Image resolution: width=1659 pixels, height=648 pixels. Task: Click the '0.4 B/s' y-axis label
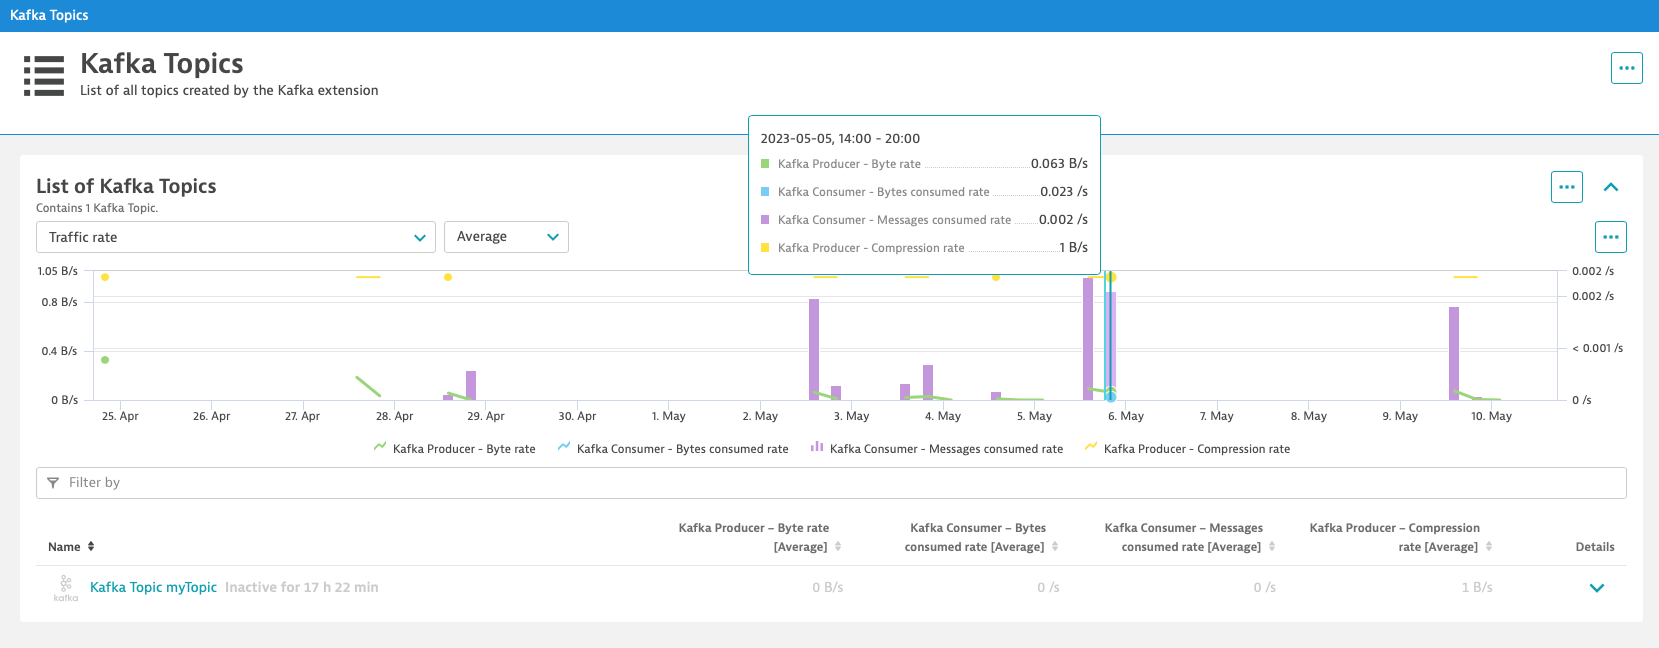coord(59,351)
